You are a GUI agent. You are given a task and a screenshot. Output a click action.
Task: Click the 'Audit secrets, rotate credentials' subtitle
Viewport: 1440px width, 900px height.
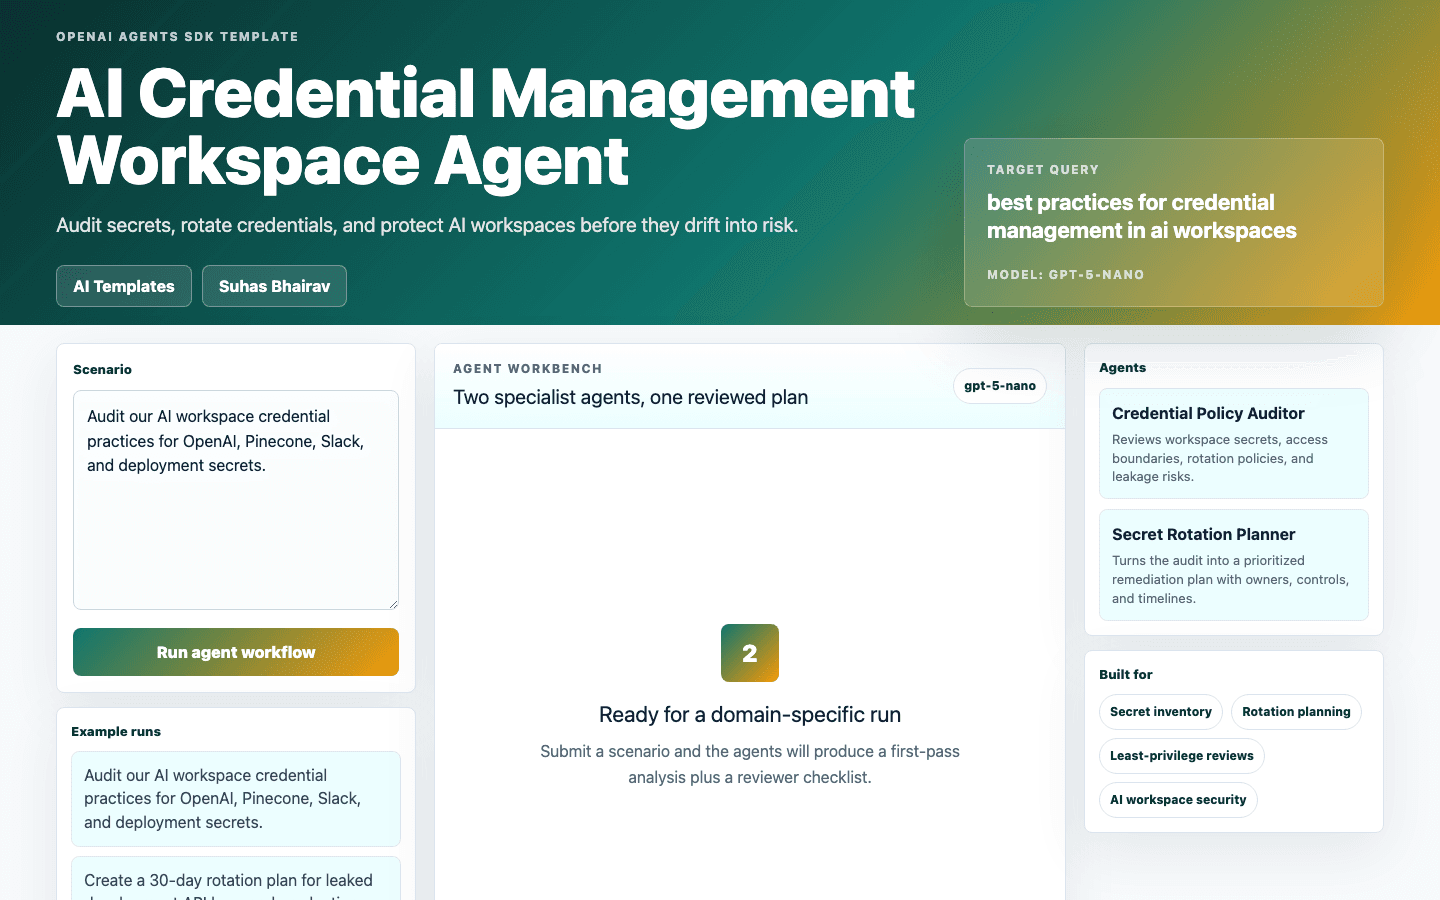tap(427, 225)
